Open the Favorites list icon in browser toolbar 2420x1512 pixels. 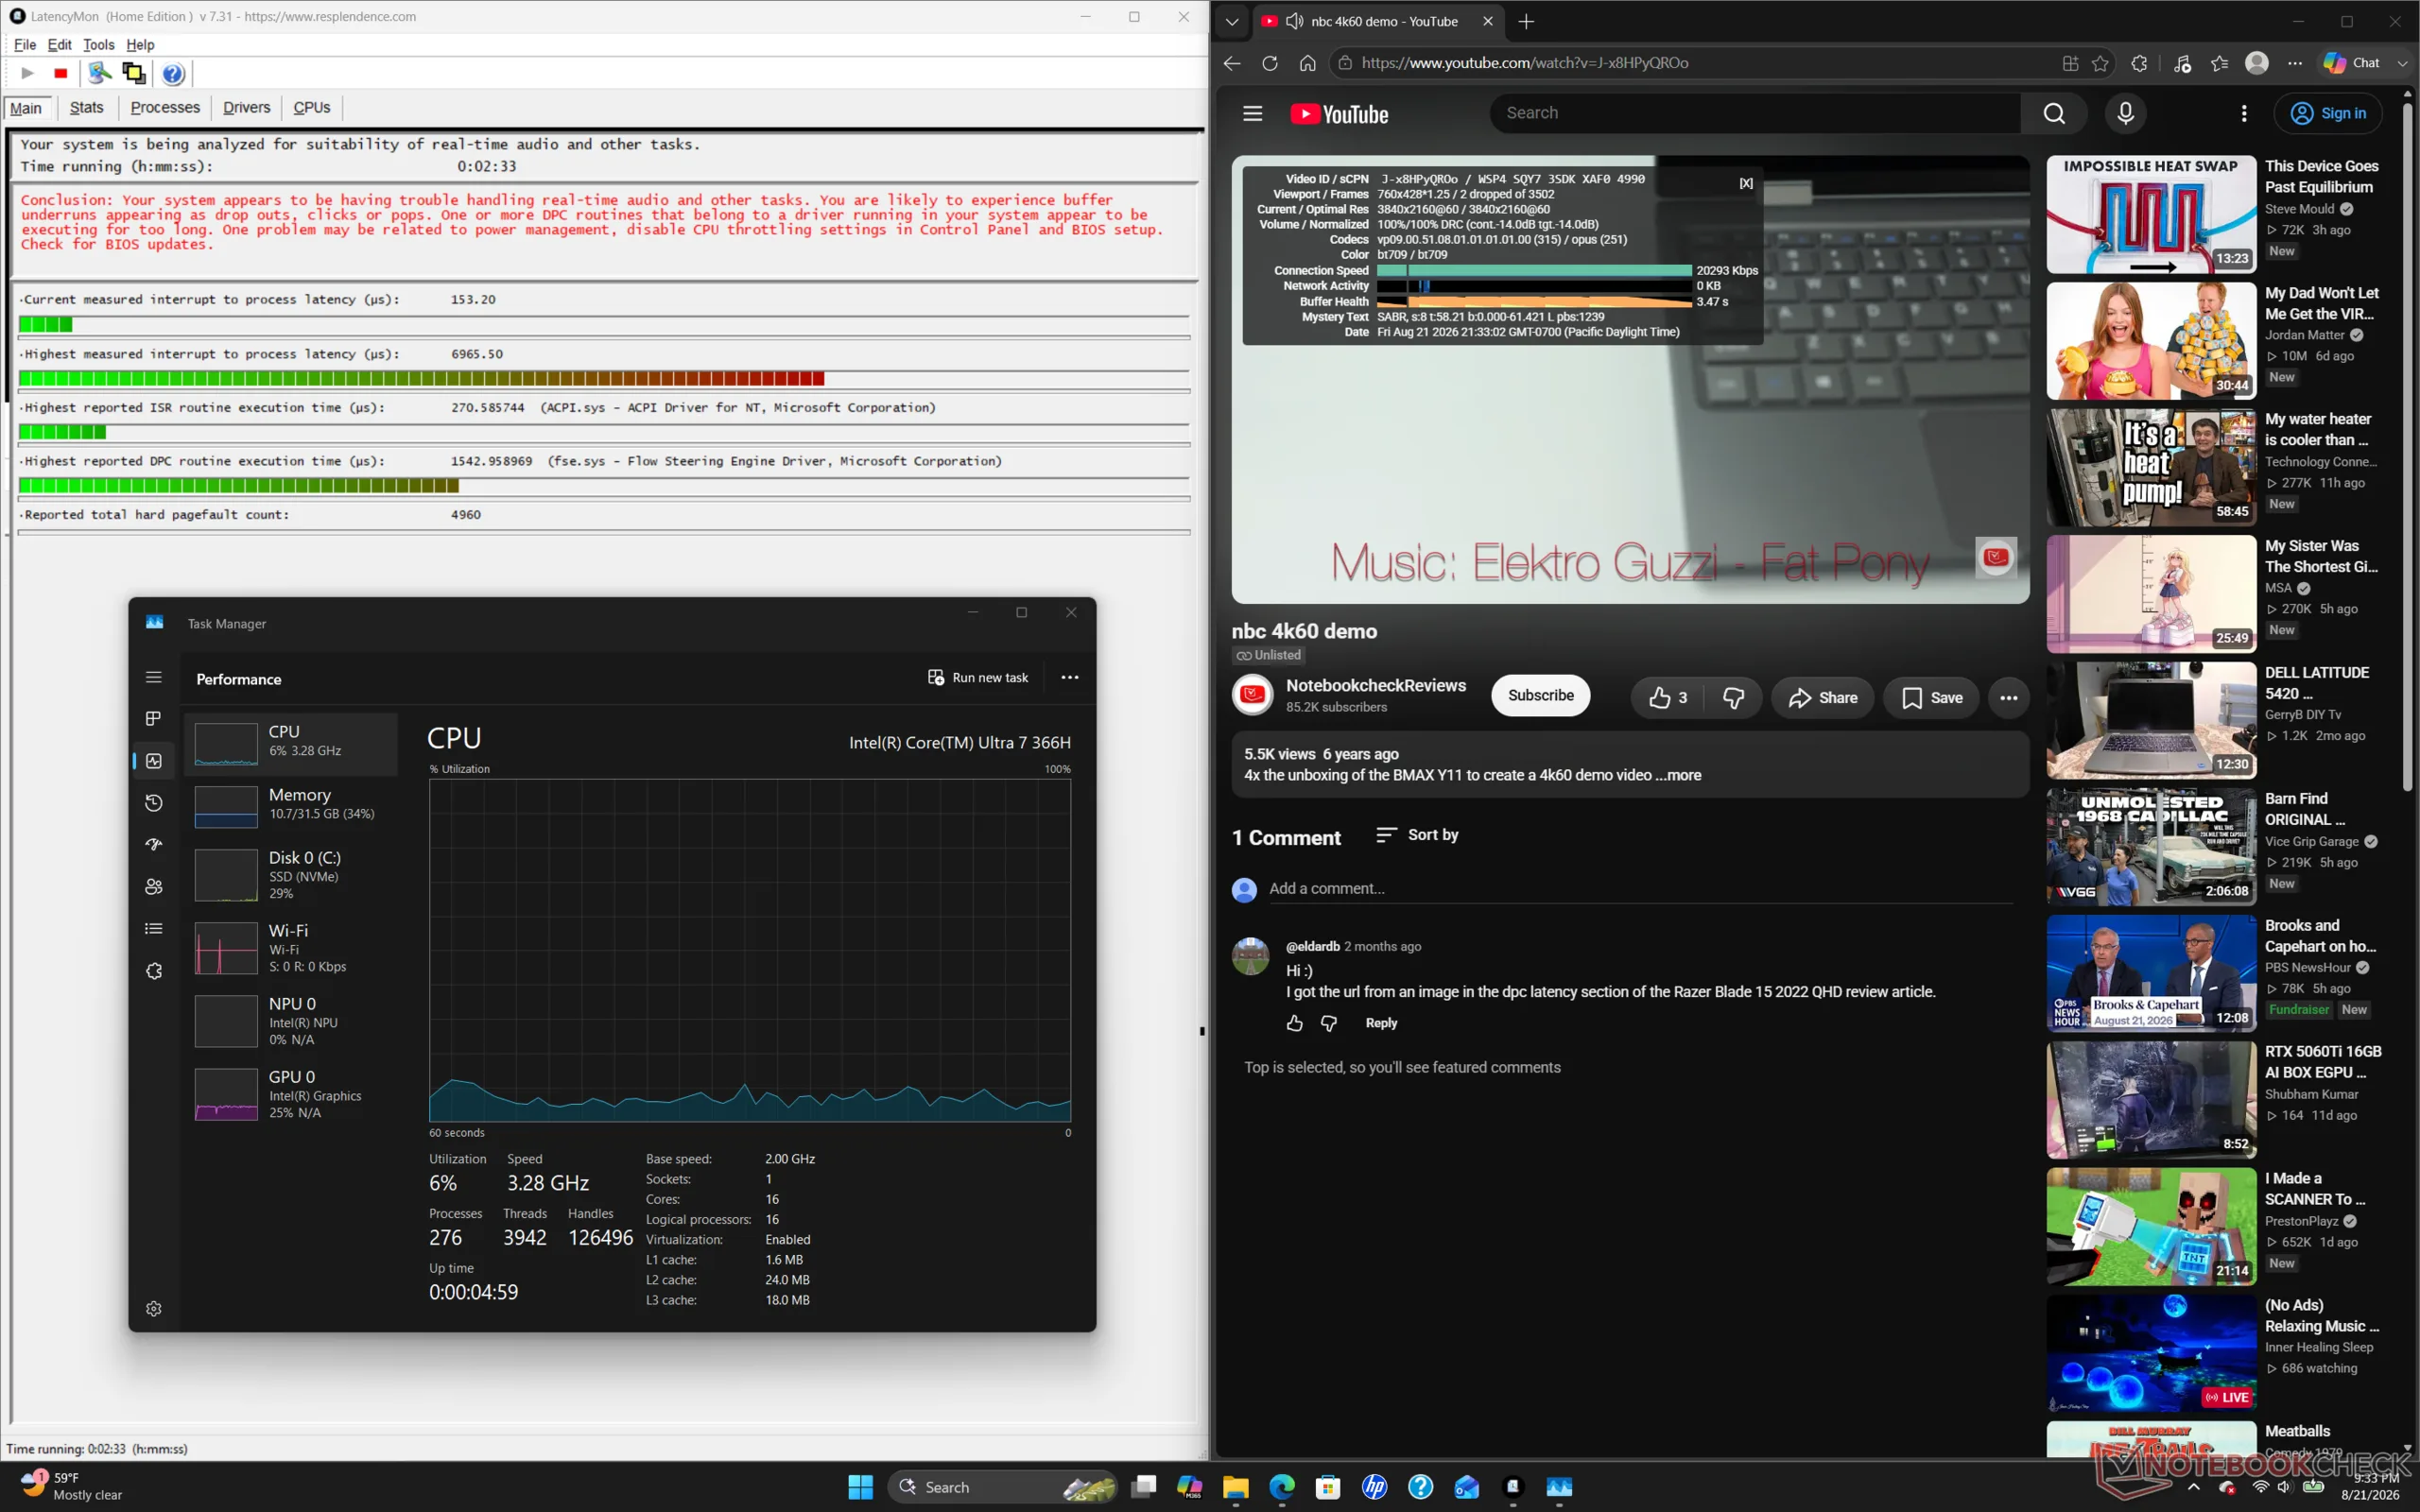pyautogui.click(x=2220, y=63)
